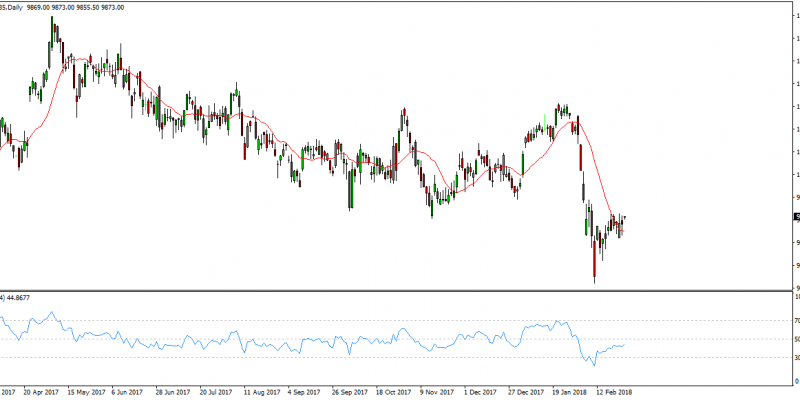Click the Daily OHLC price header text

[x=62, y=6]
